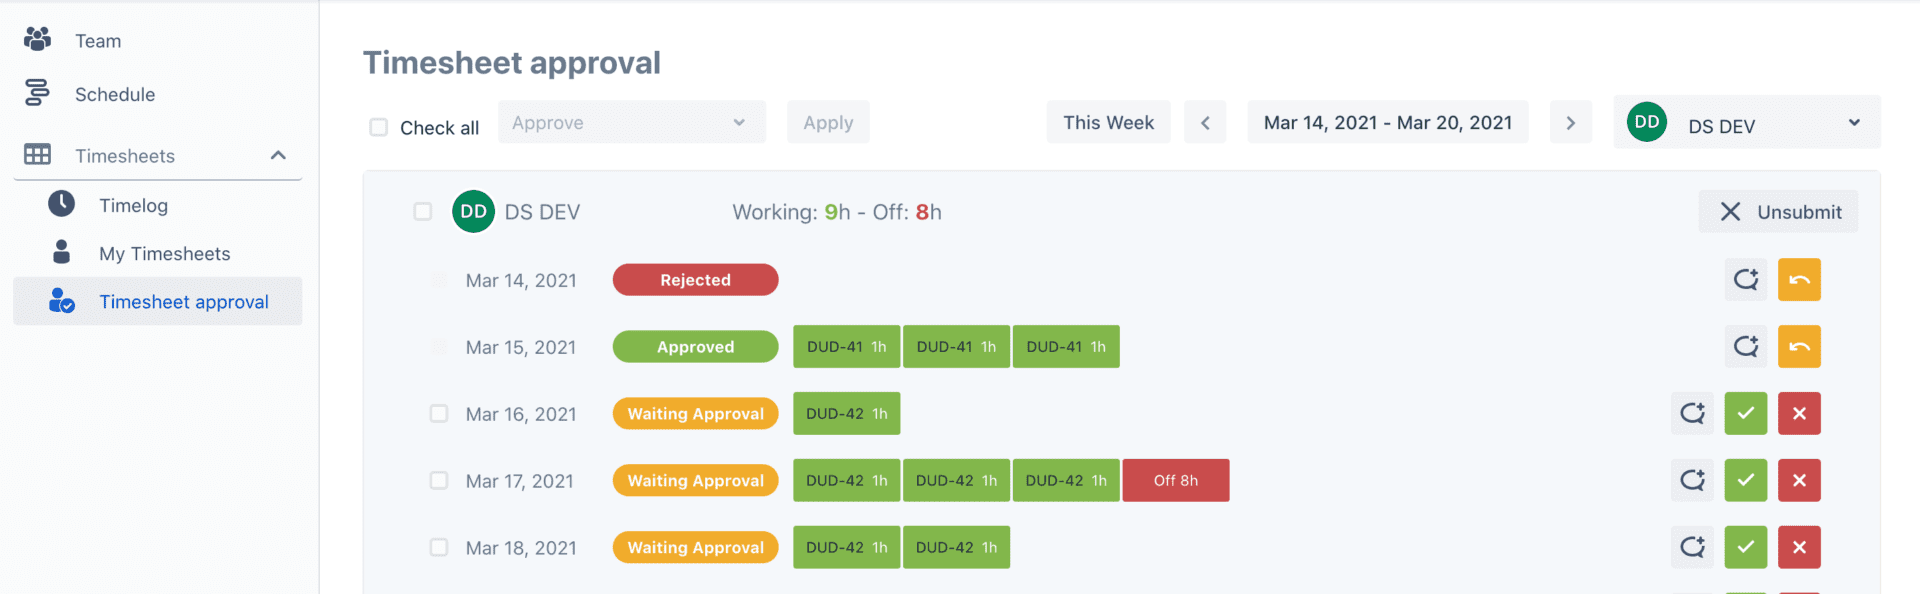Go to Timesheet approval in sidebar
Viewport: 1920px width, 594px height.
coord(184,301)
